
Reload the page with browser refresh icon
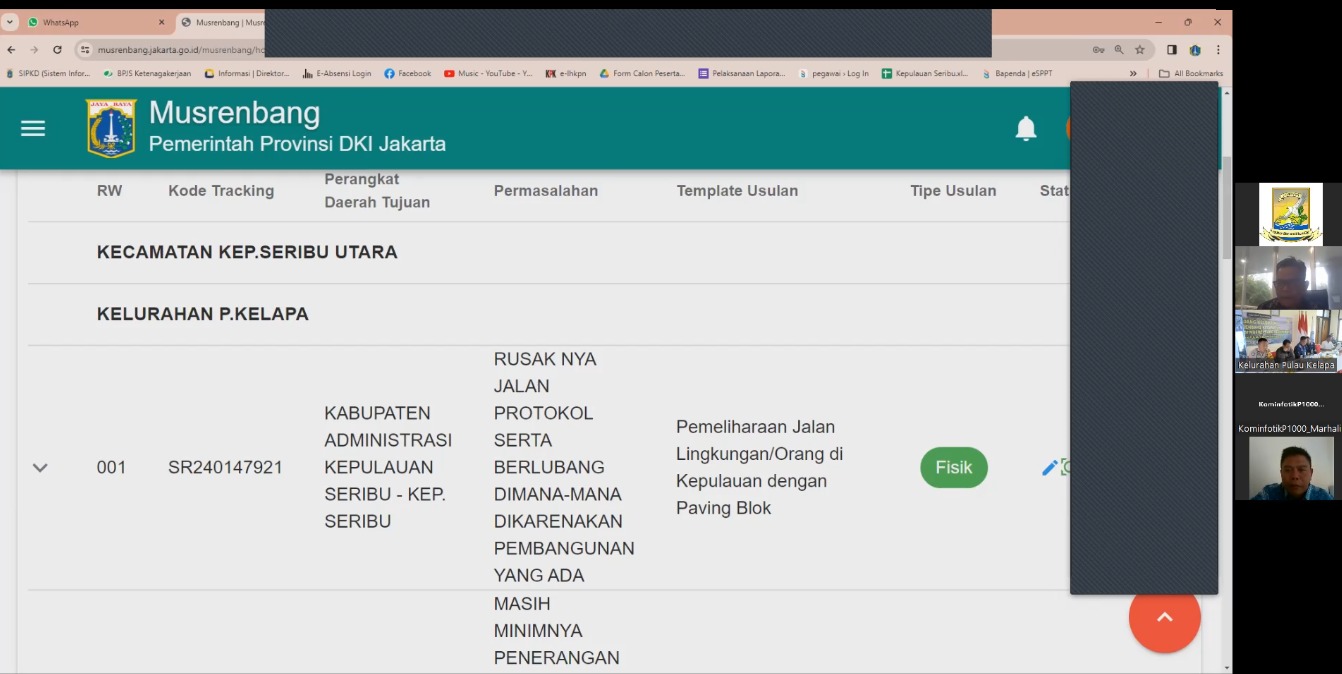57,50
